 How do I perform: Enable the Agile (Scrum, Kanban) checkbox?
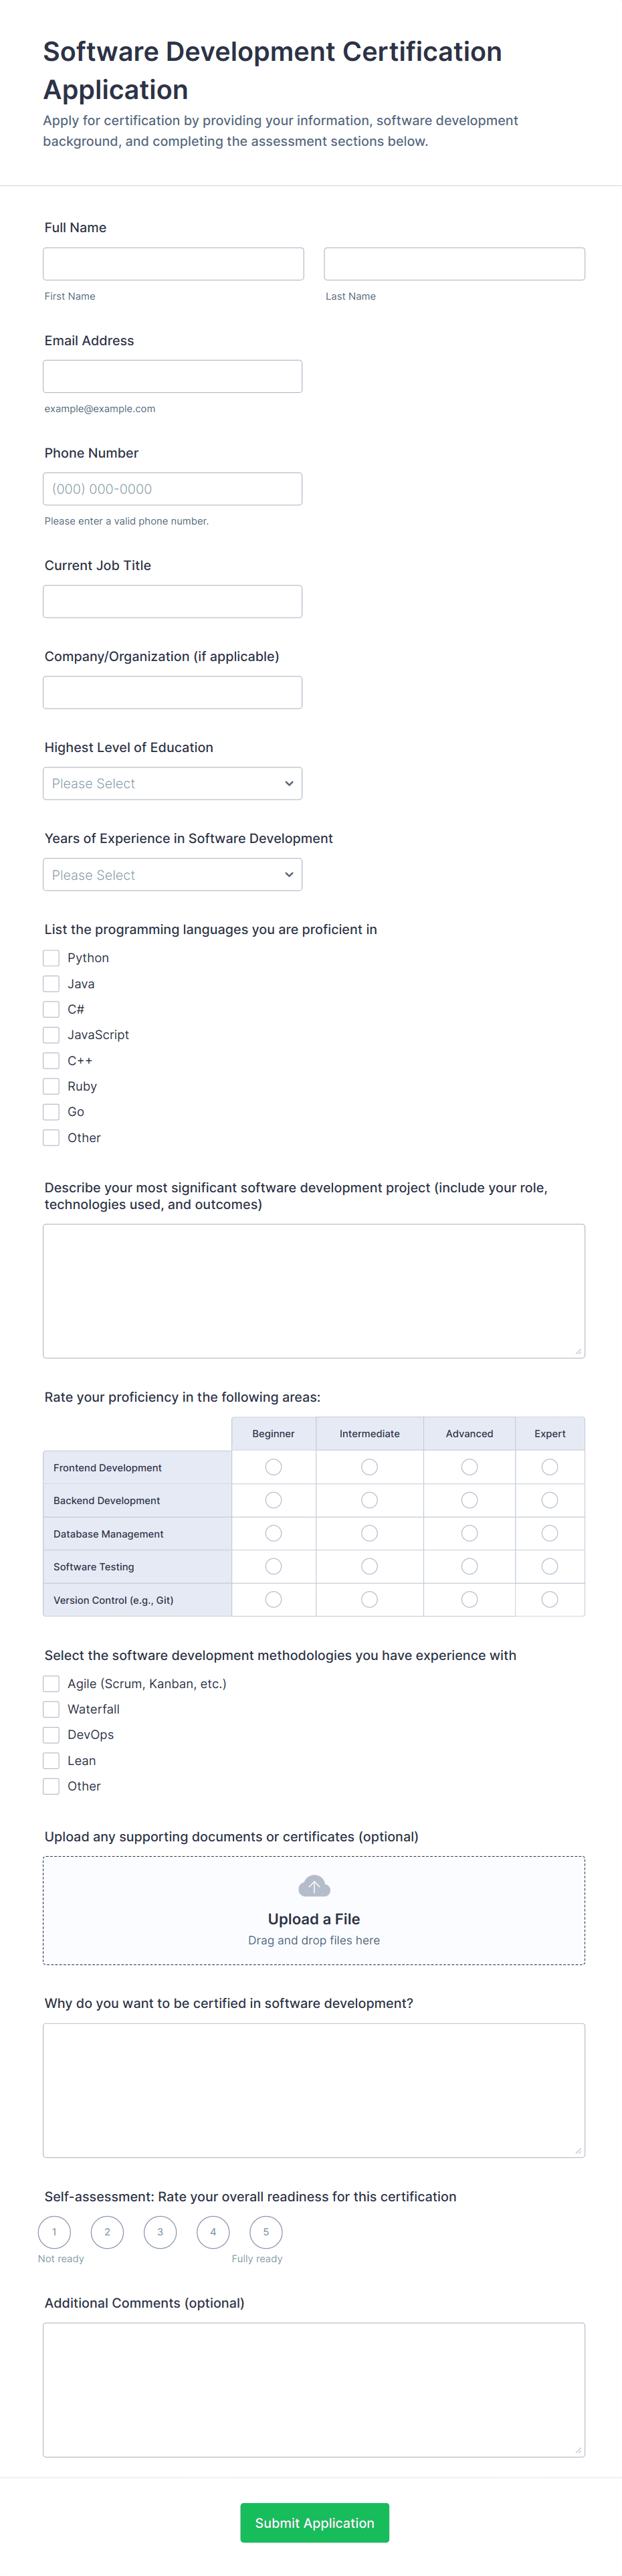pos(51,1684)
